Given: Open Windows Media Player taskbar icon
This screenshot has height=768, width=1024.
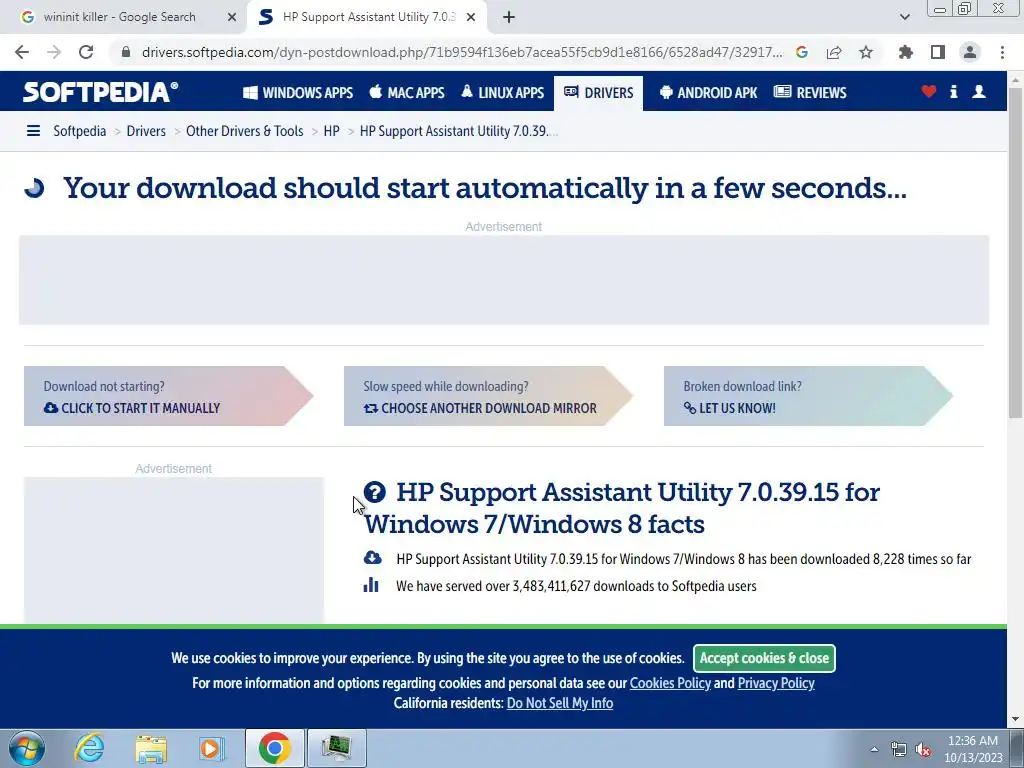Looking at the screenshot, I should click(211, 748).
